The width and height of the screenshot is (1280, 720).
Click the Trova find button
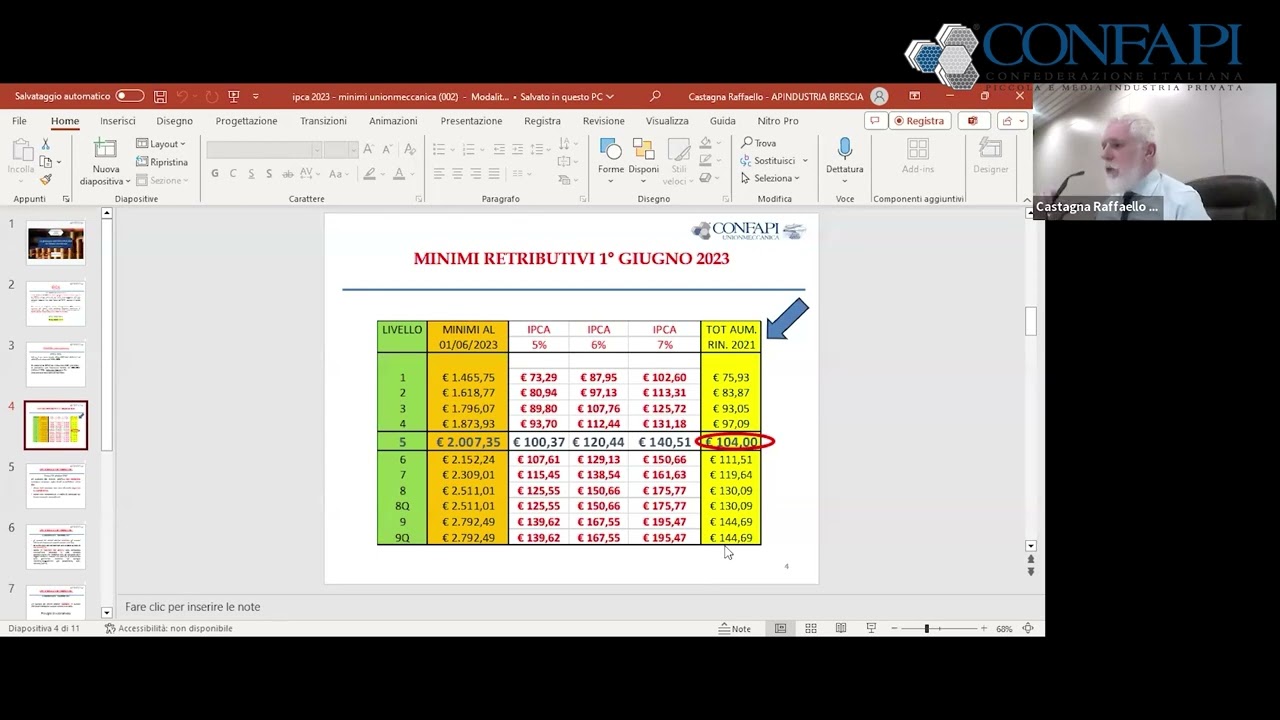pyautogui.click(x=759, y=143)
